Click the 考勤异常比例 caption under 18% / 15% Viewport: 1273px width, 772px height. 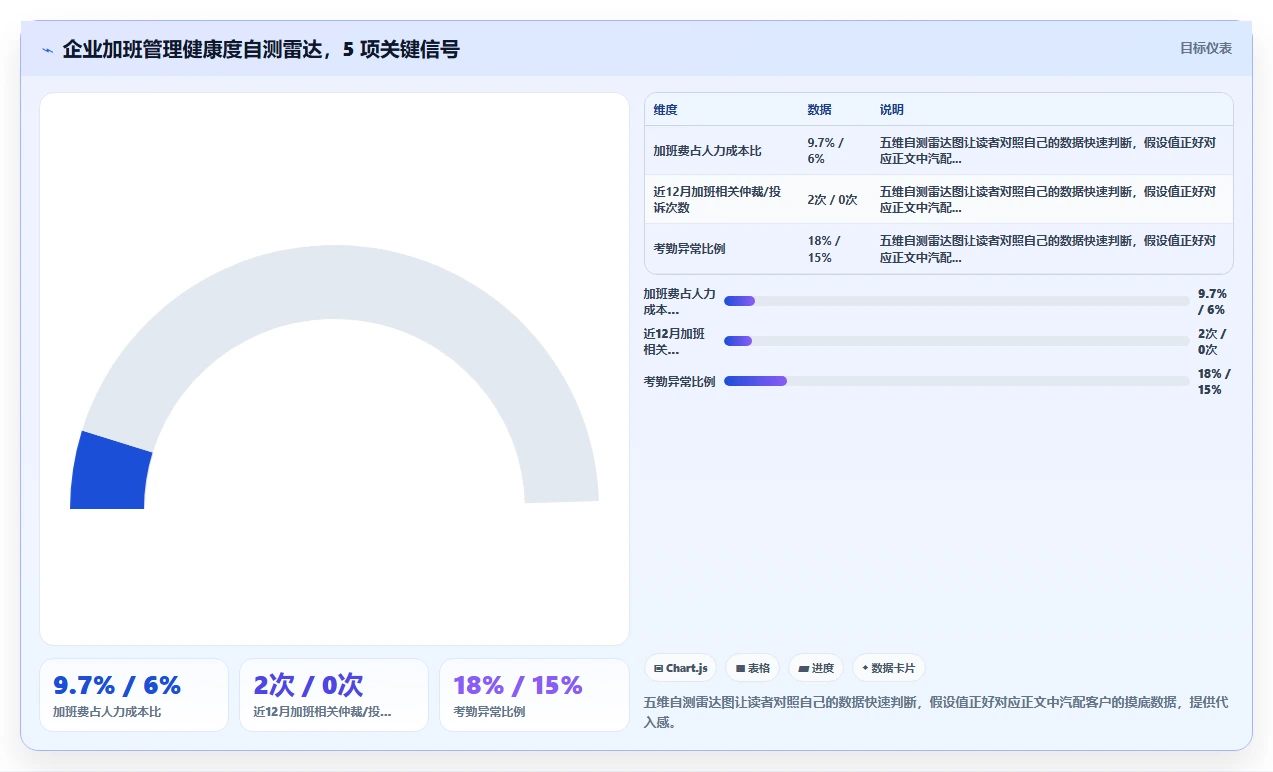pyautogui.click(x=490, y=712)
